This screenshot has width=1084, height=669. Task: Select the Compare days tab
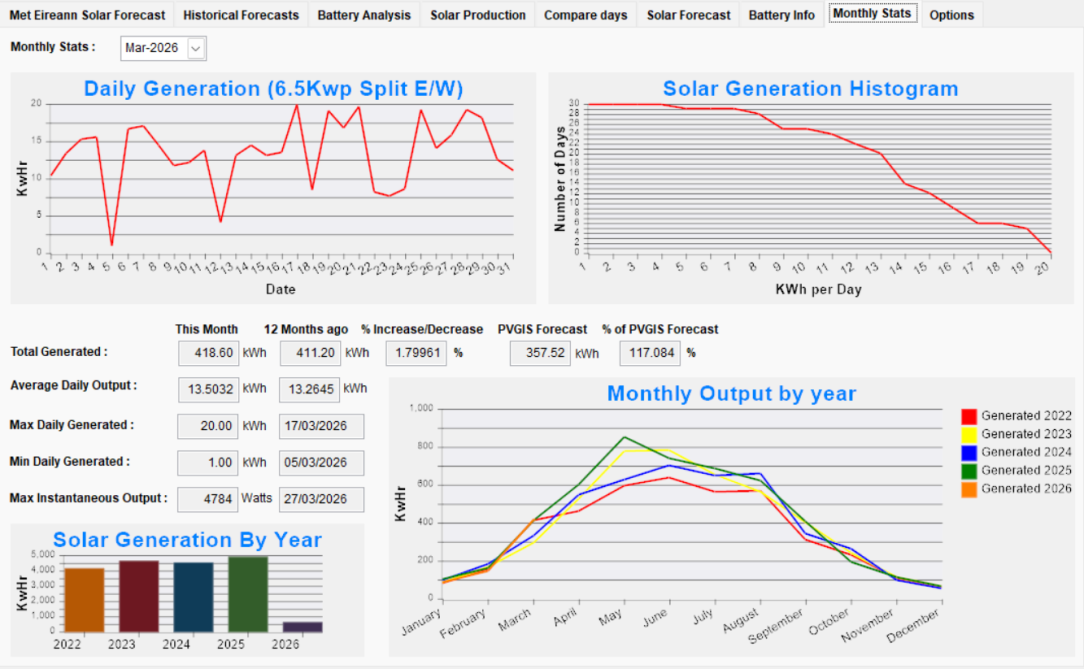pyautogui.click(x=585, y=15)
